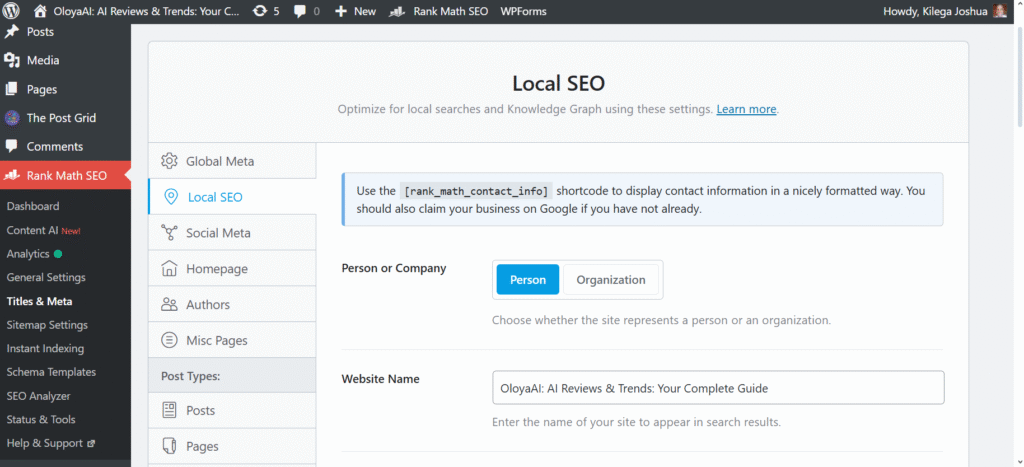Image resolution: width=1024 pixels, height=467 pixels.
Task: Click the Authors people icon
Action: pyautogui.click(x=169, y=304)
